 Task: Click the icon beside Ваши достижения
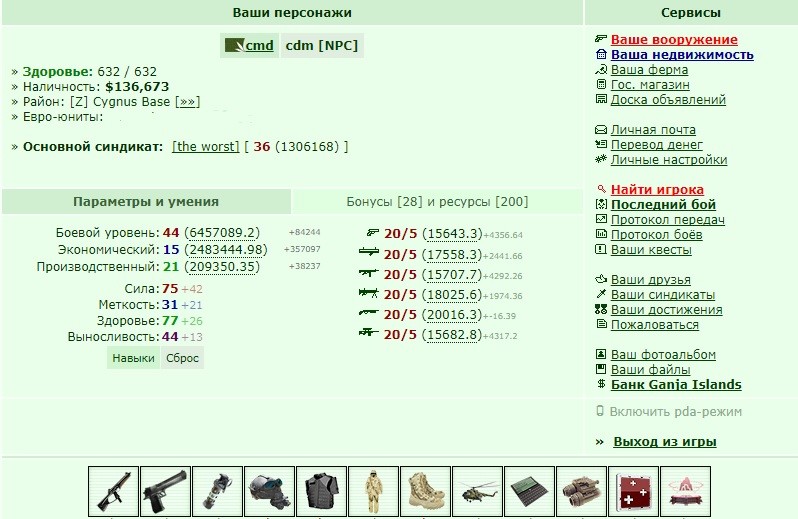point(601,309)
